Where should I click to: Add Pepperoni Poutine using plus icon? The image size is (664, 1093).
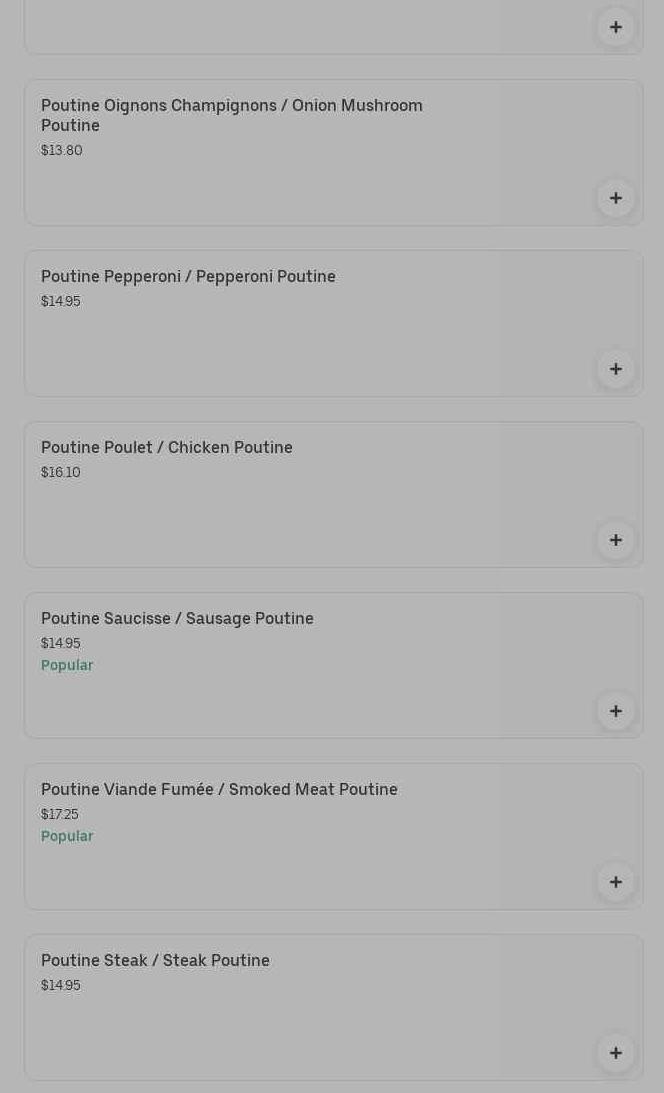[615, 369]
